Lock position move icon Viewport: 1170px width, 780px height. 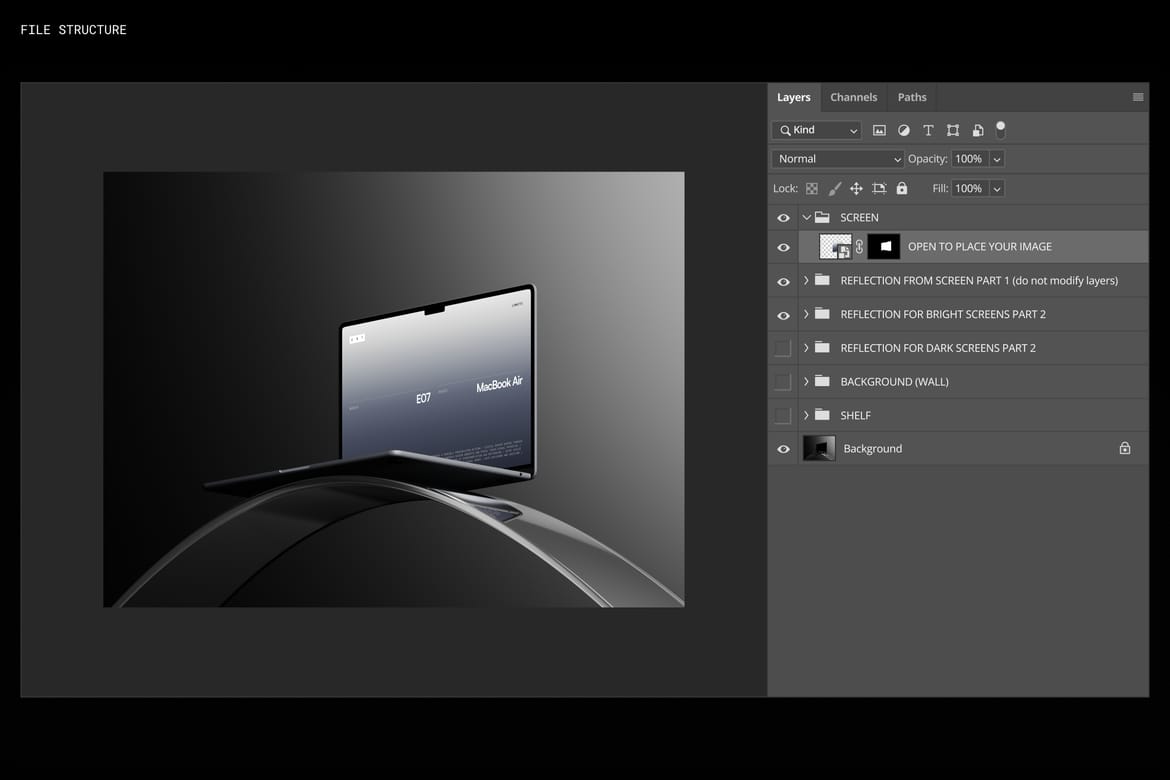856,189
